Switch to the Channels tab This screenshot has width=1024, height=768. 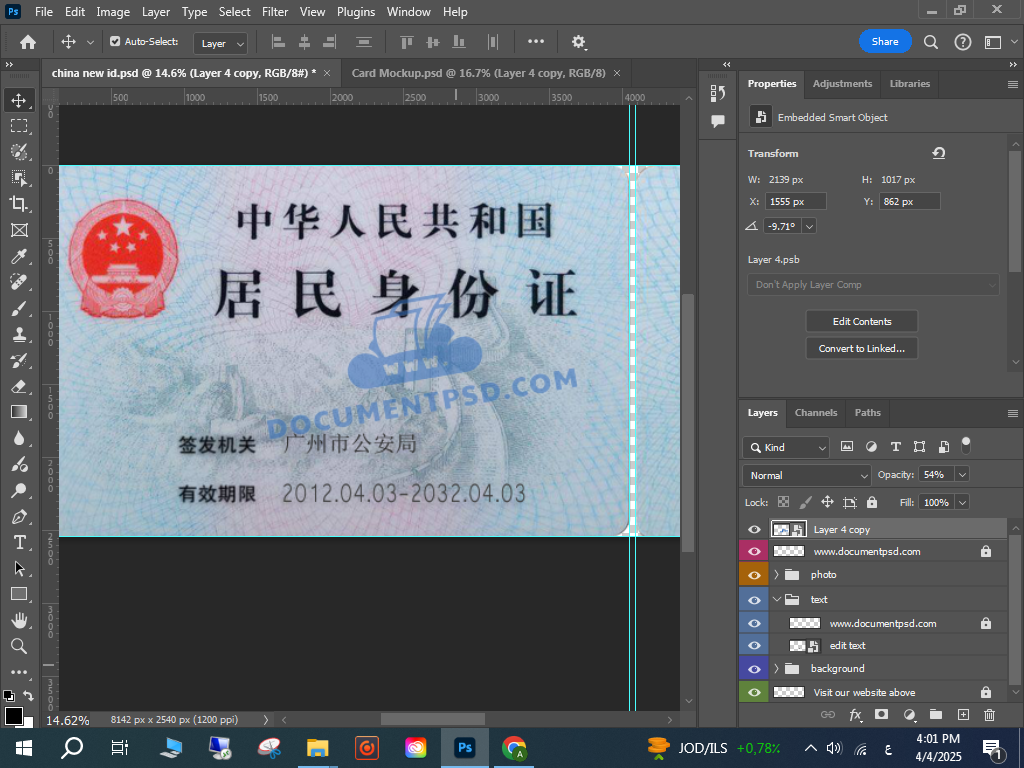[816, 413]
